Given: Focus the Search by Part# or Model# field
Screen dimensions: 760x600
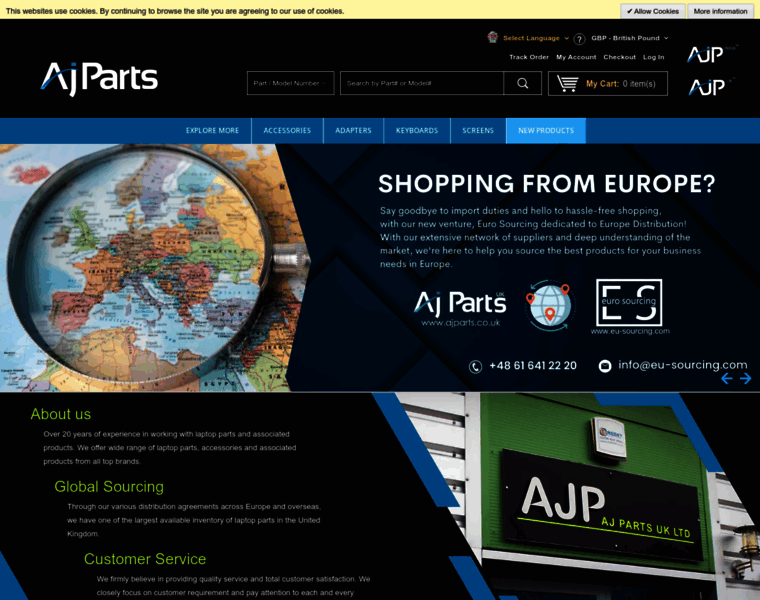Looking at the screenshot, I should coord(422,83).
